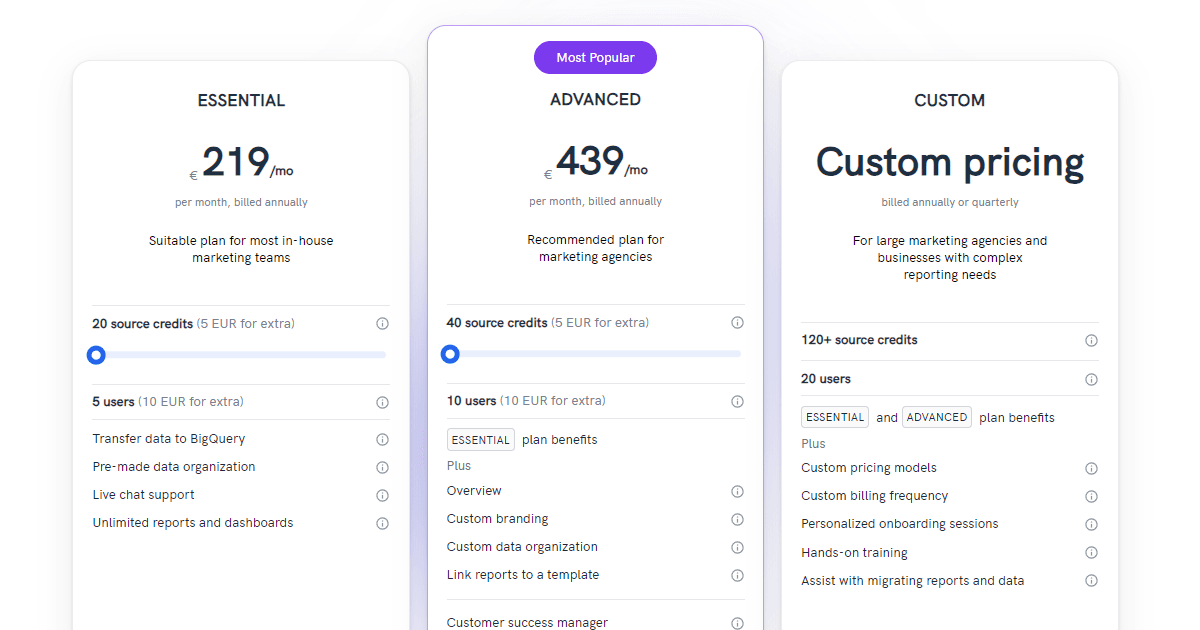
Task: Click 'Recommended plan for marketing agencies' description
Action: (596, 248)
